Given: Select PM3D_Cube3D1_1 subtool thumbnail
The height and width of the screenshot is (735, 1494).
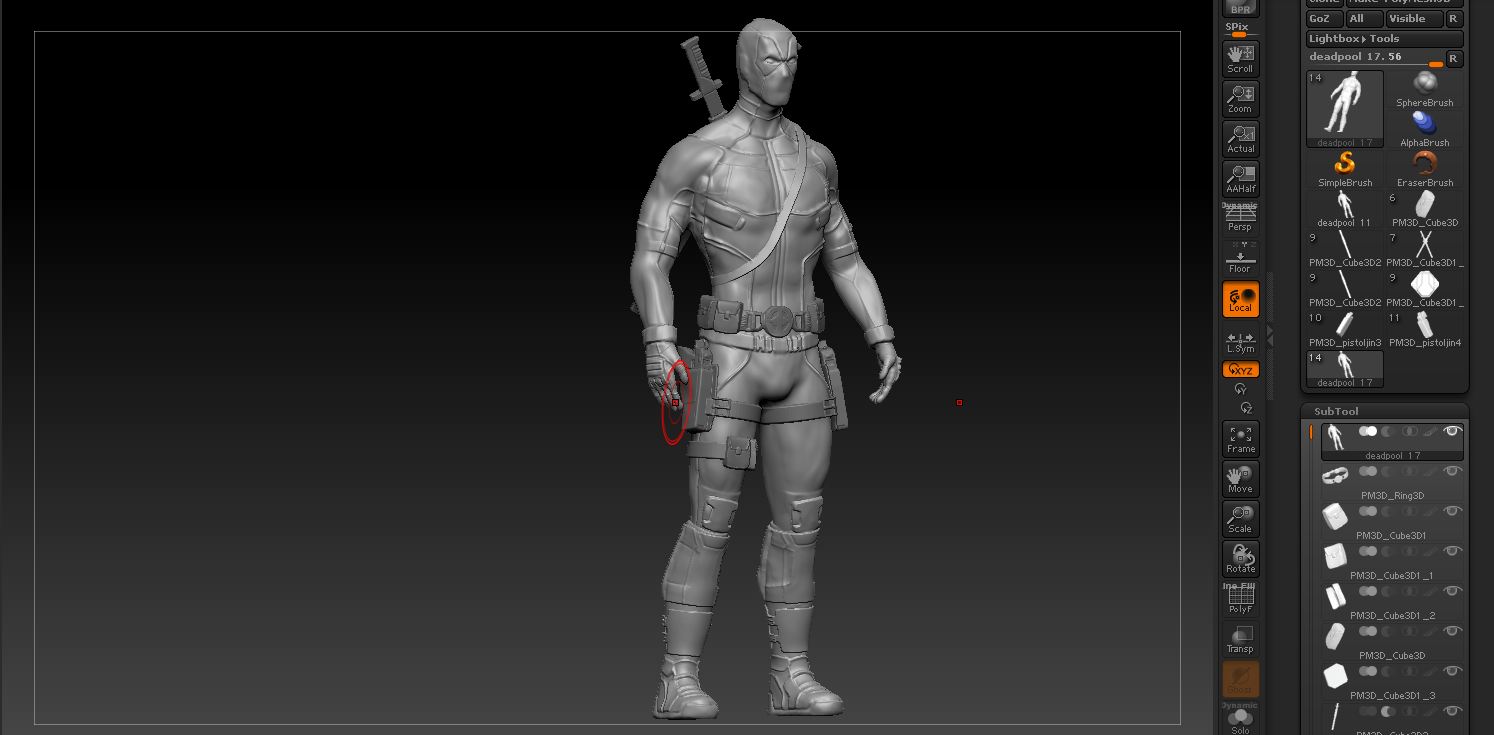Looking at the screenshot, I should pos(1335,557).
